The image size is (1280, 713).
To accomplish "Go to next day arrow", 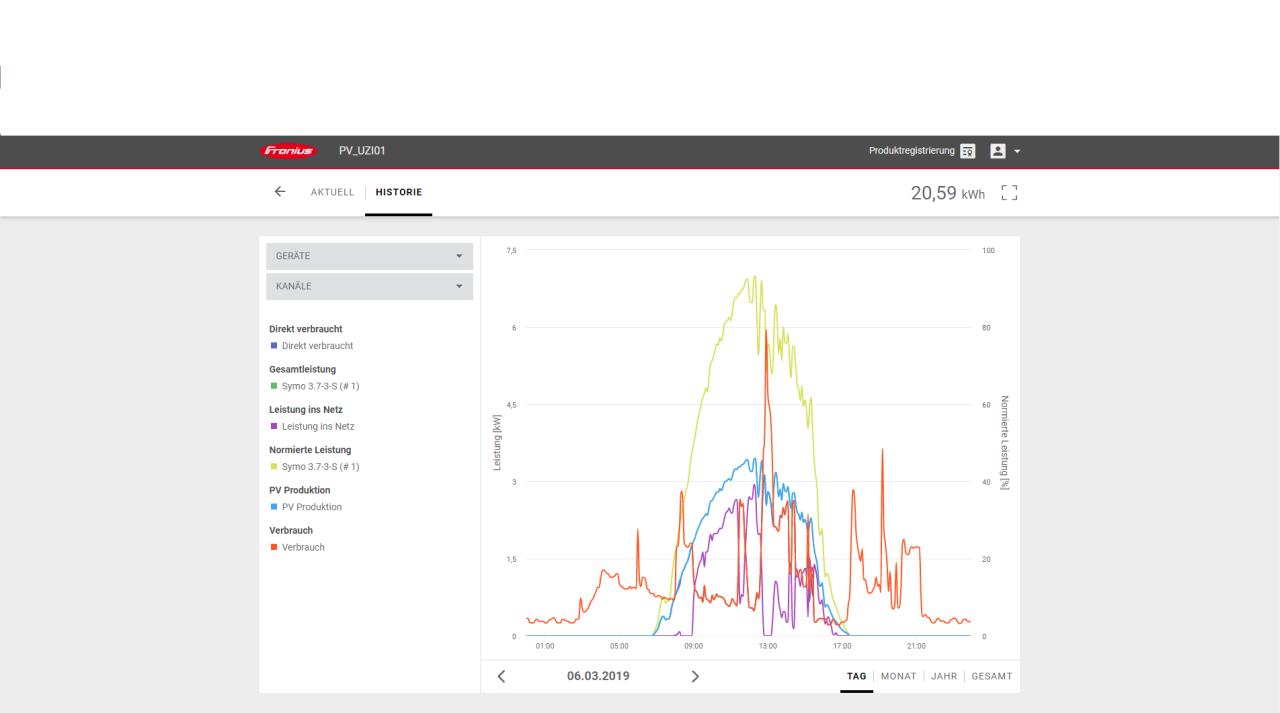I will 695,676.
